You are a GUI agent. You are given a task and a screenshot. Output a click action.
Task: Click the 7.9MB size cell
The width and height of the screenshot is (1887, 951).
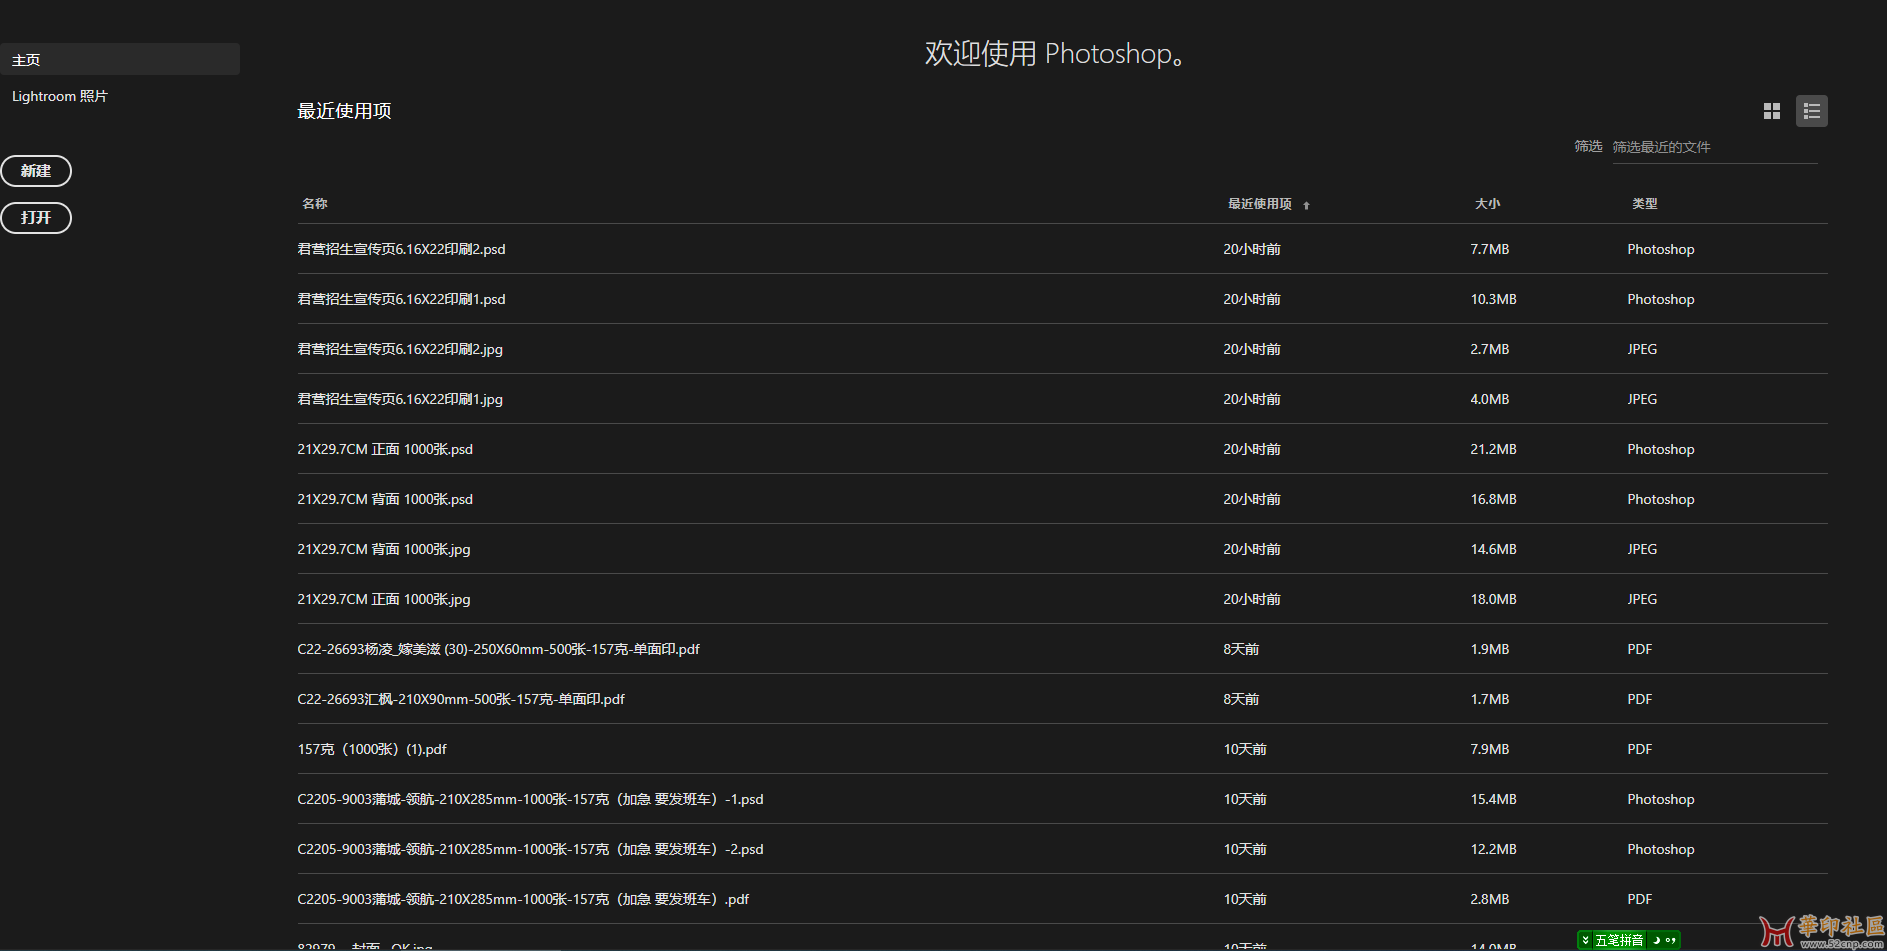click(1490, 749)
